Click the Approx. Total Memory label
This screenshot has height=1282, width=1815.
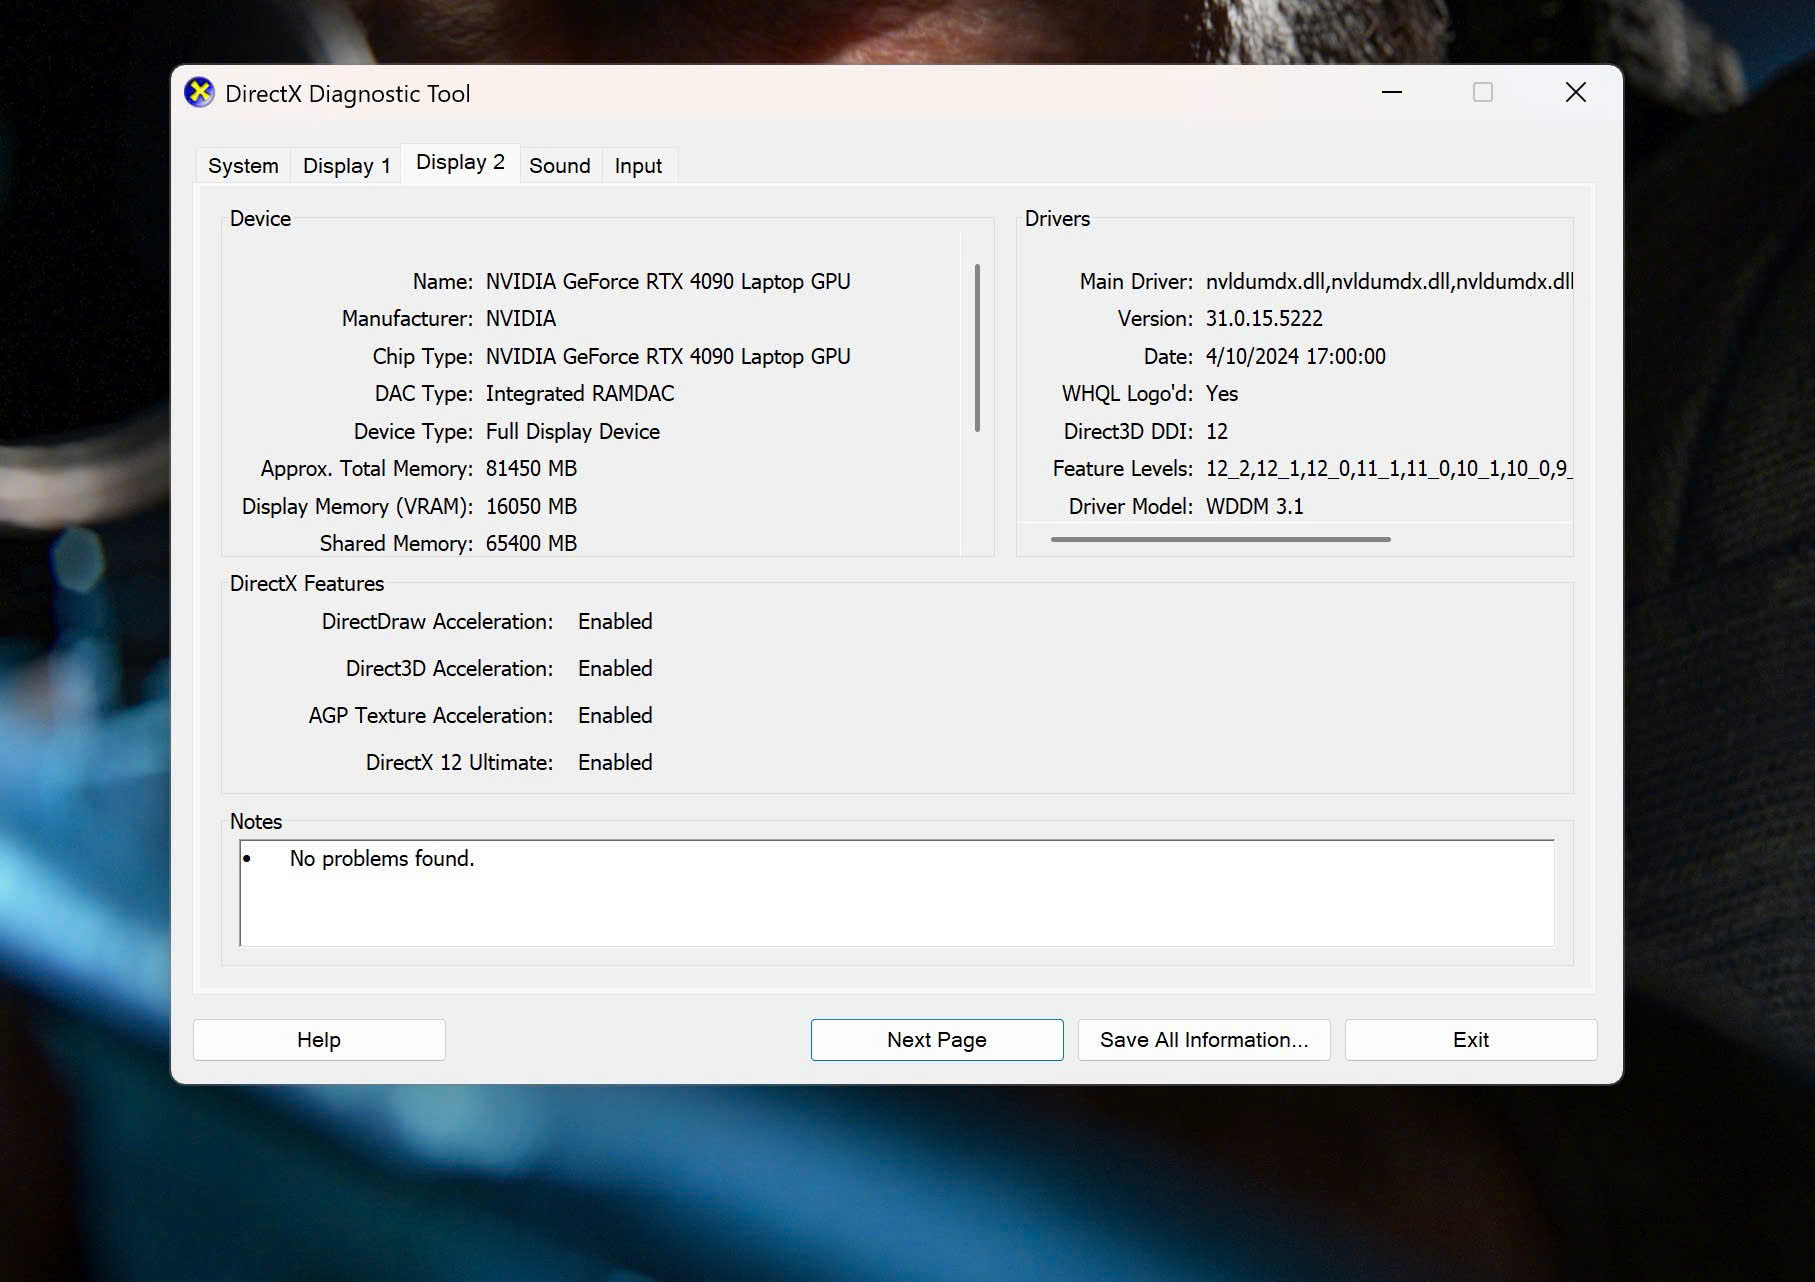tap(367, 469)
